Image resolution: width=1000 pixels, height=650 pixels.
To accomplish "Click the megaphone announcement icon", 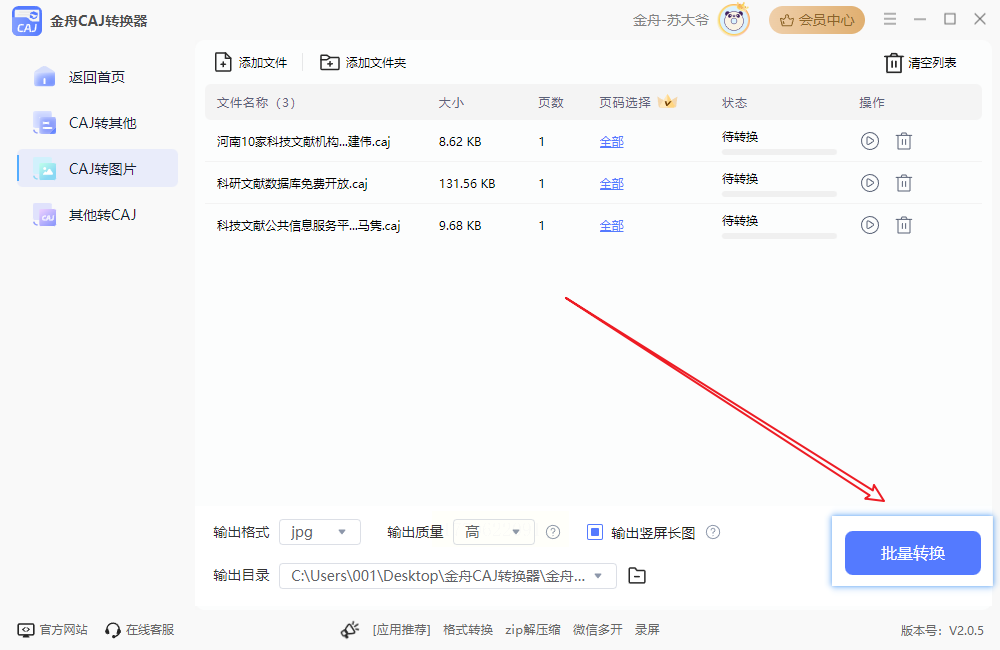I will 350,630.
